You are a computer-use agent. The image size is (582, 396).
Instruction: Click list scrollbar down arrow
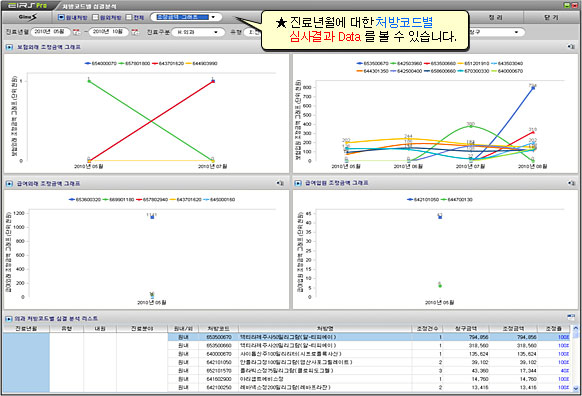576,388
